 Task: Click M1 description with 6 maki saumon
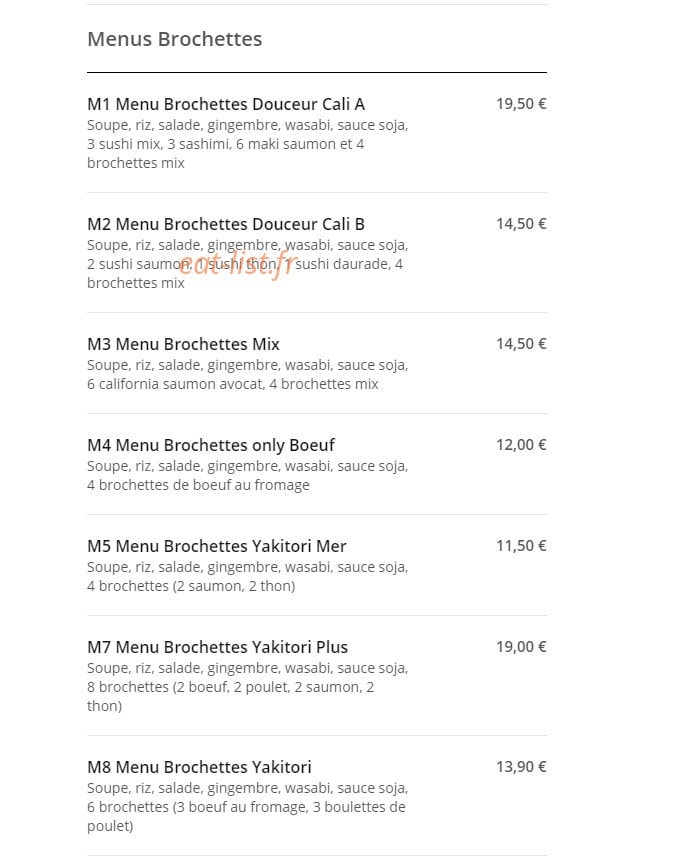pos(248,144)
